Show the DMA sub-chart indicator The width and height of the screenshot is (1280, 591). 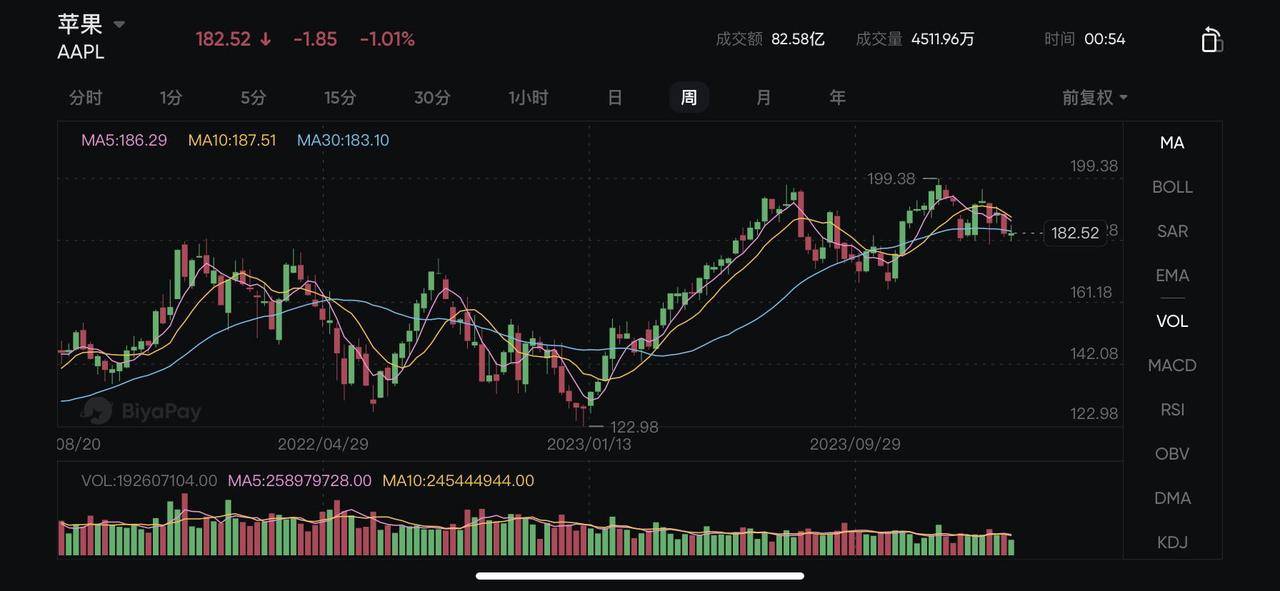pos(1172,497)
